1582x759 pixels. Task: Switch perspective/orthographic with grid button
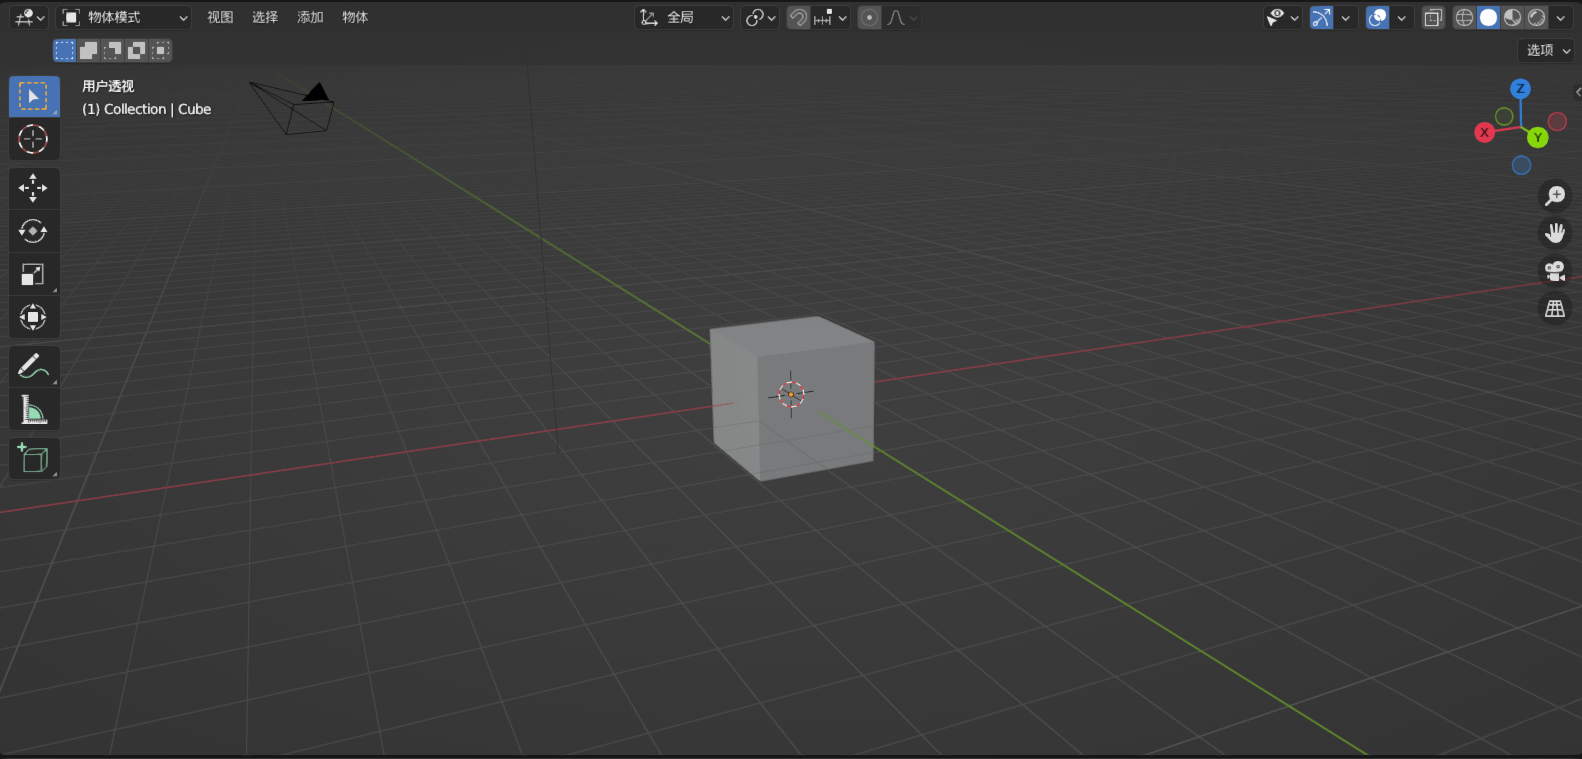click(1555, 309)
